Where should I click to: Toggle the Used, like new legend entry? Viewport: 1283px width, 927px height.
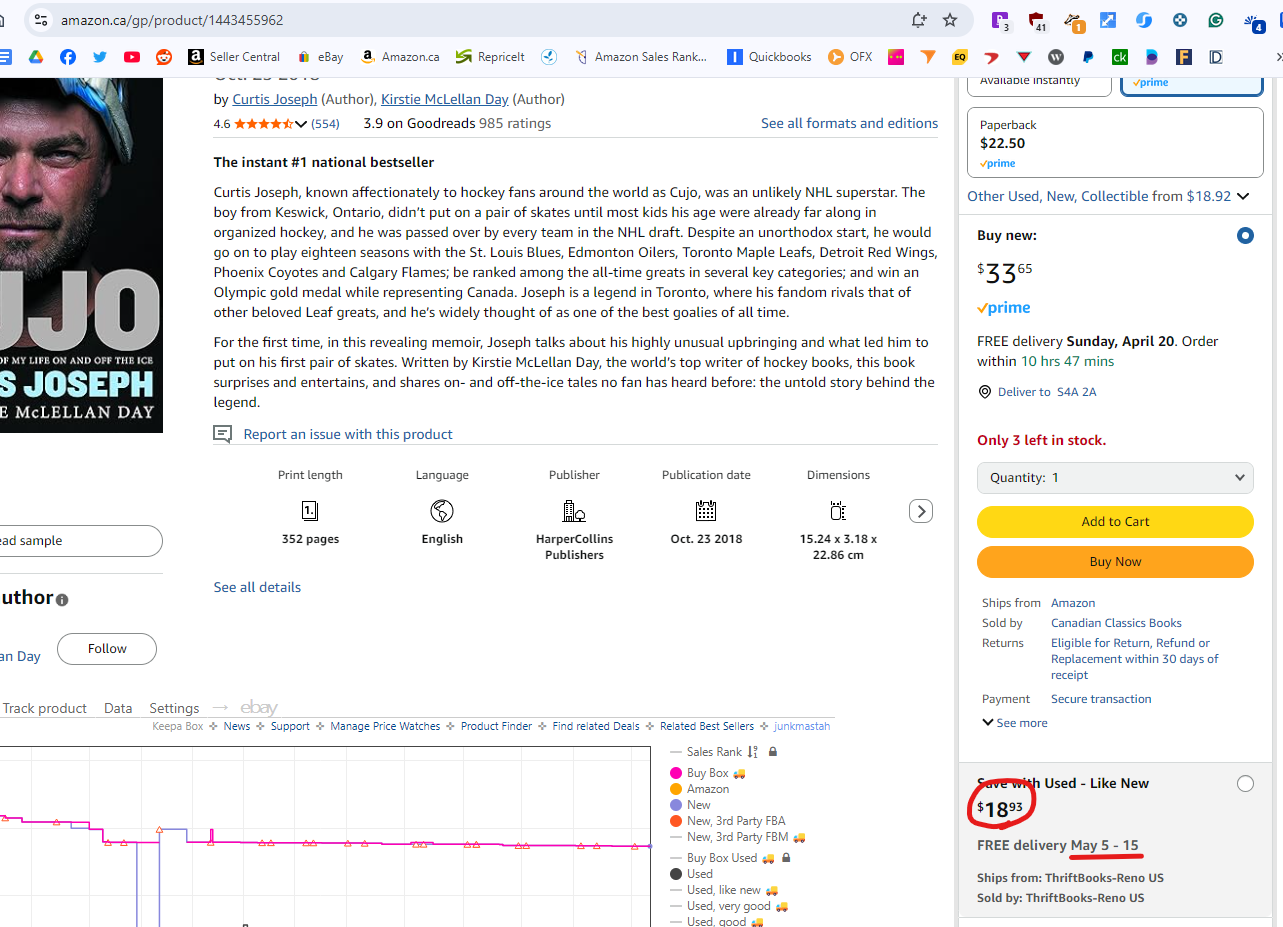point(724,890)
